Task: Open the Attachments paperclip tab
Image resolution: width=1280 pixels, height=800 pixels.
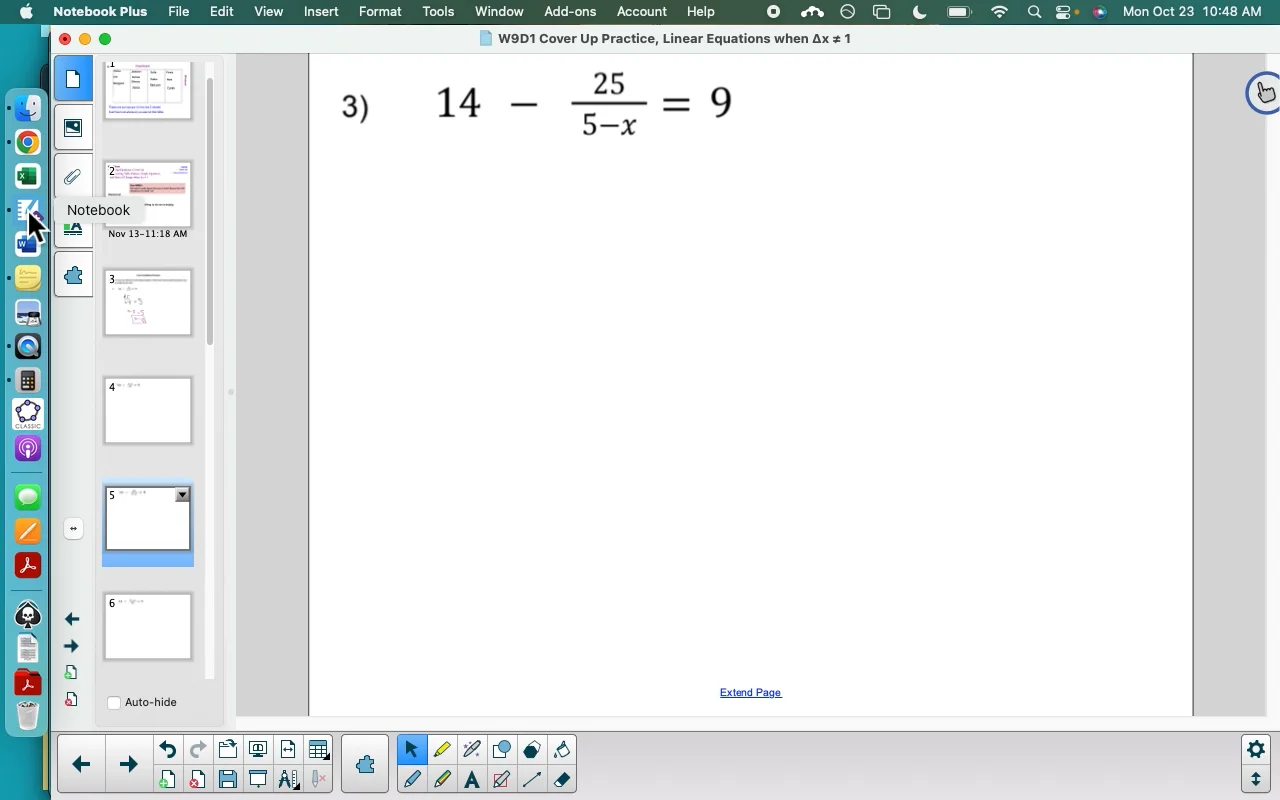Action: (x=74, y=177)
